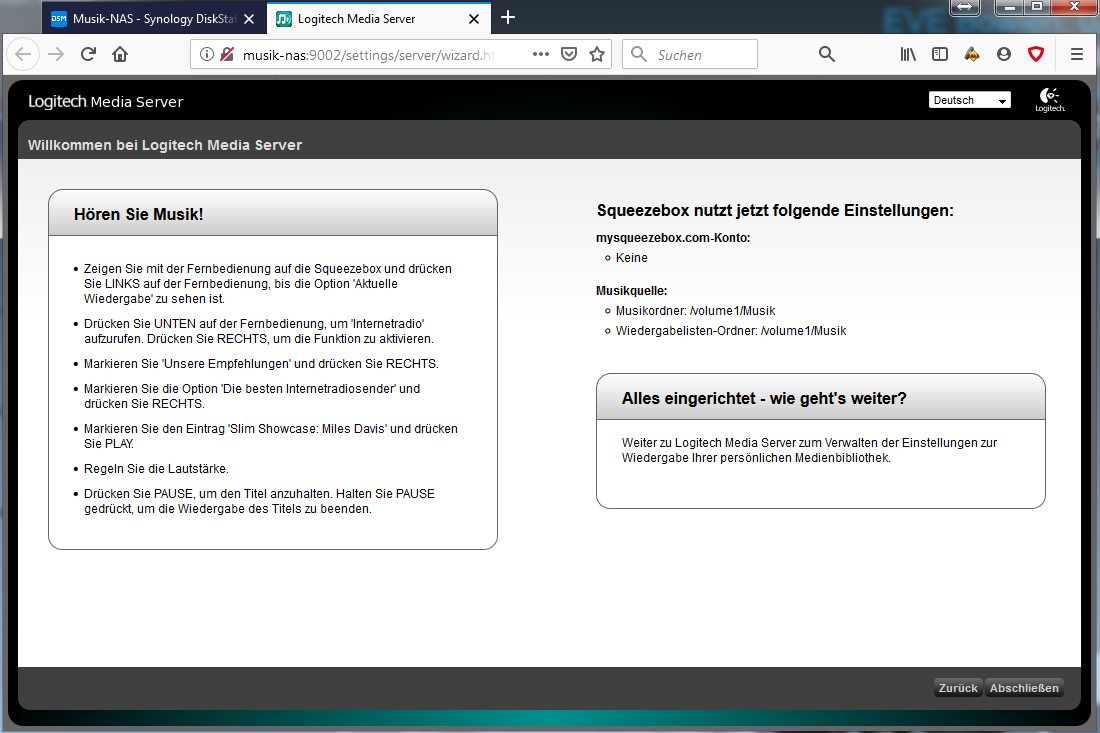1100x733 pixels.
Task: Click the double-arrow window resize icon
Action: 965,7
